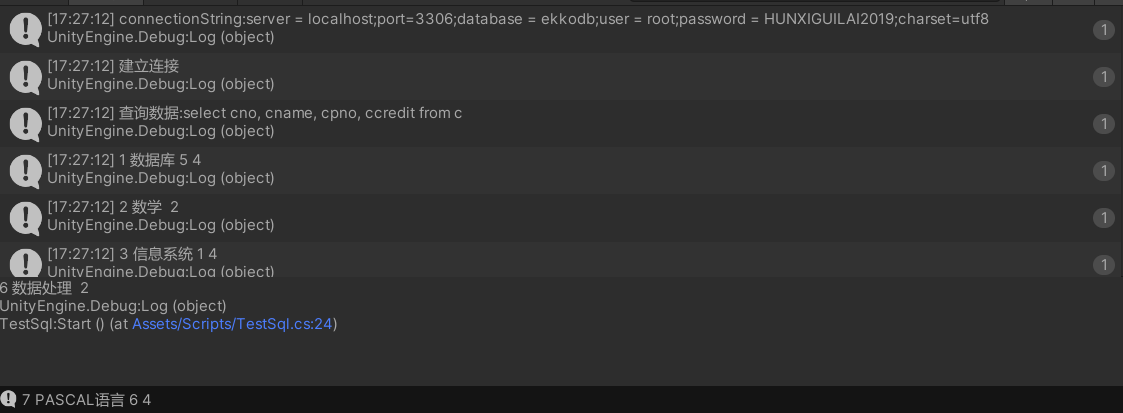Click the info icon next to '1 数据库 5 4'

point(25,170)
